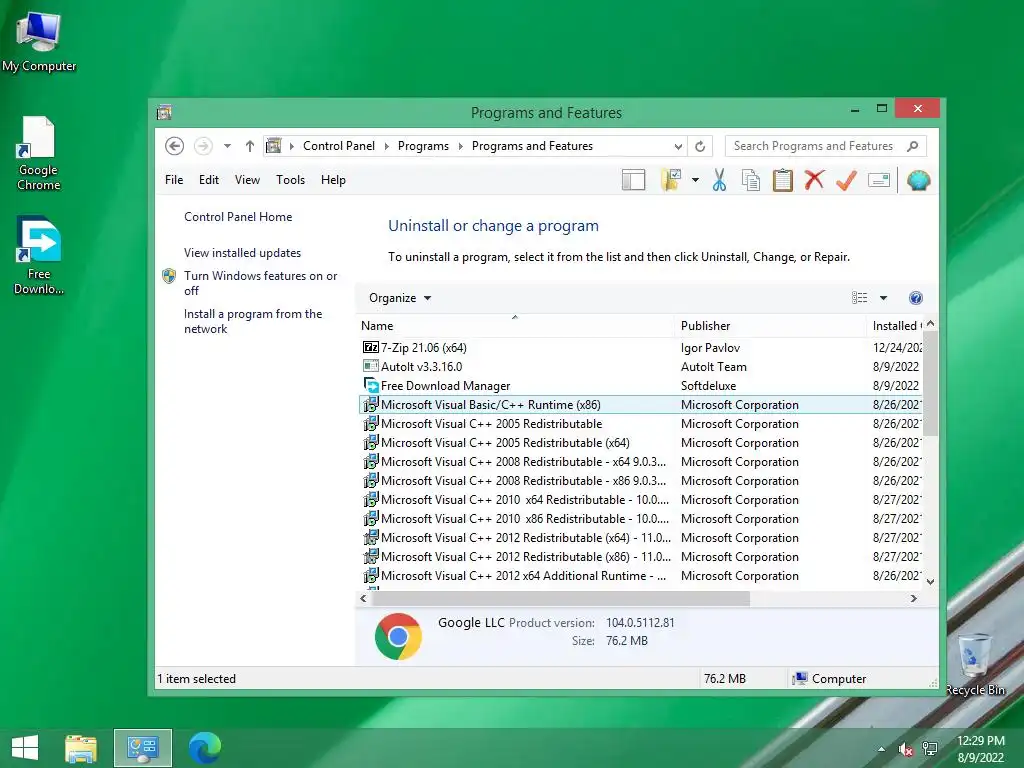Click the Paste clipboard icon
Screen dimensions: 1024x768
[x=782, y=180]
